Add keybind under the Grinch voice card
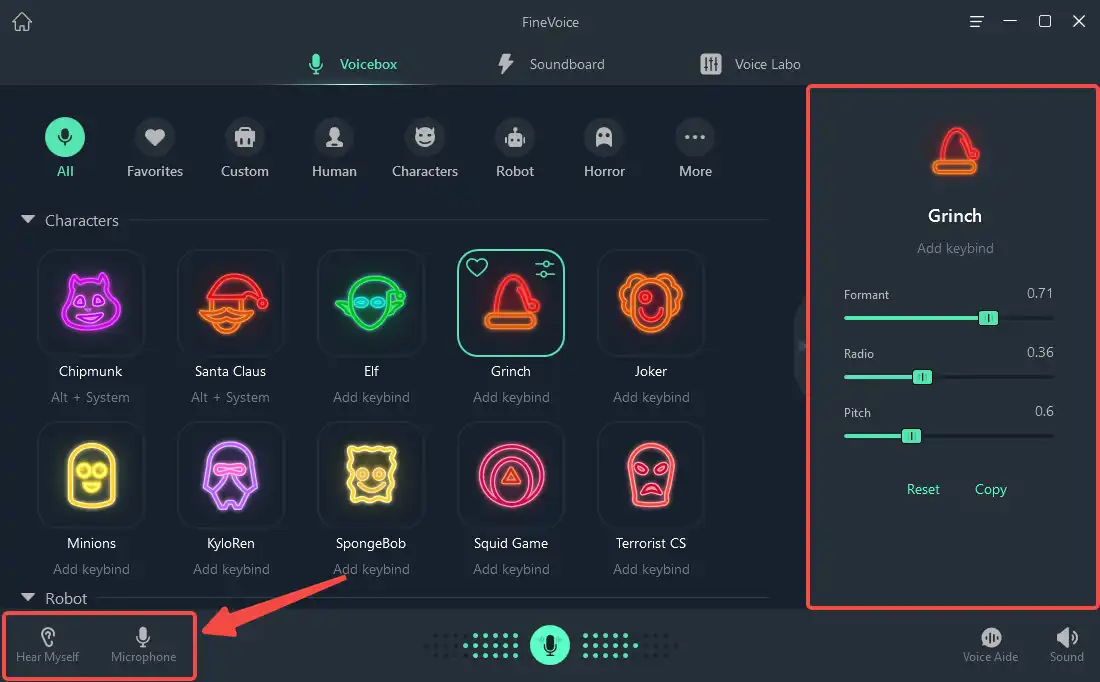This screenshot has height=682, width=1100. tap(511, 397)
